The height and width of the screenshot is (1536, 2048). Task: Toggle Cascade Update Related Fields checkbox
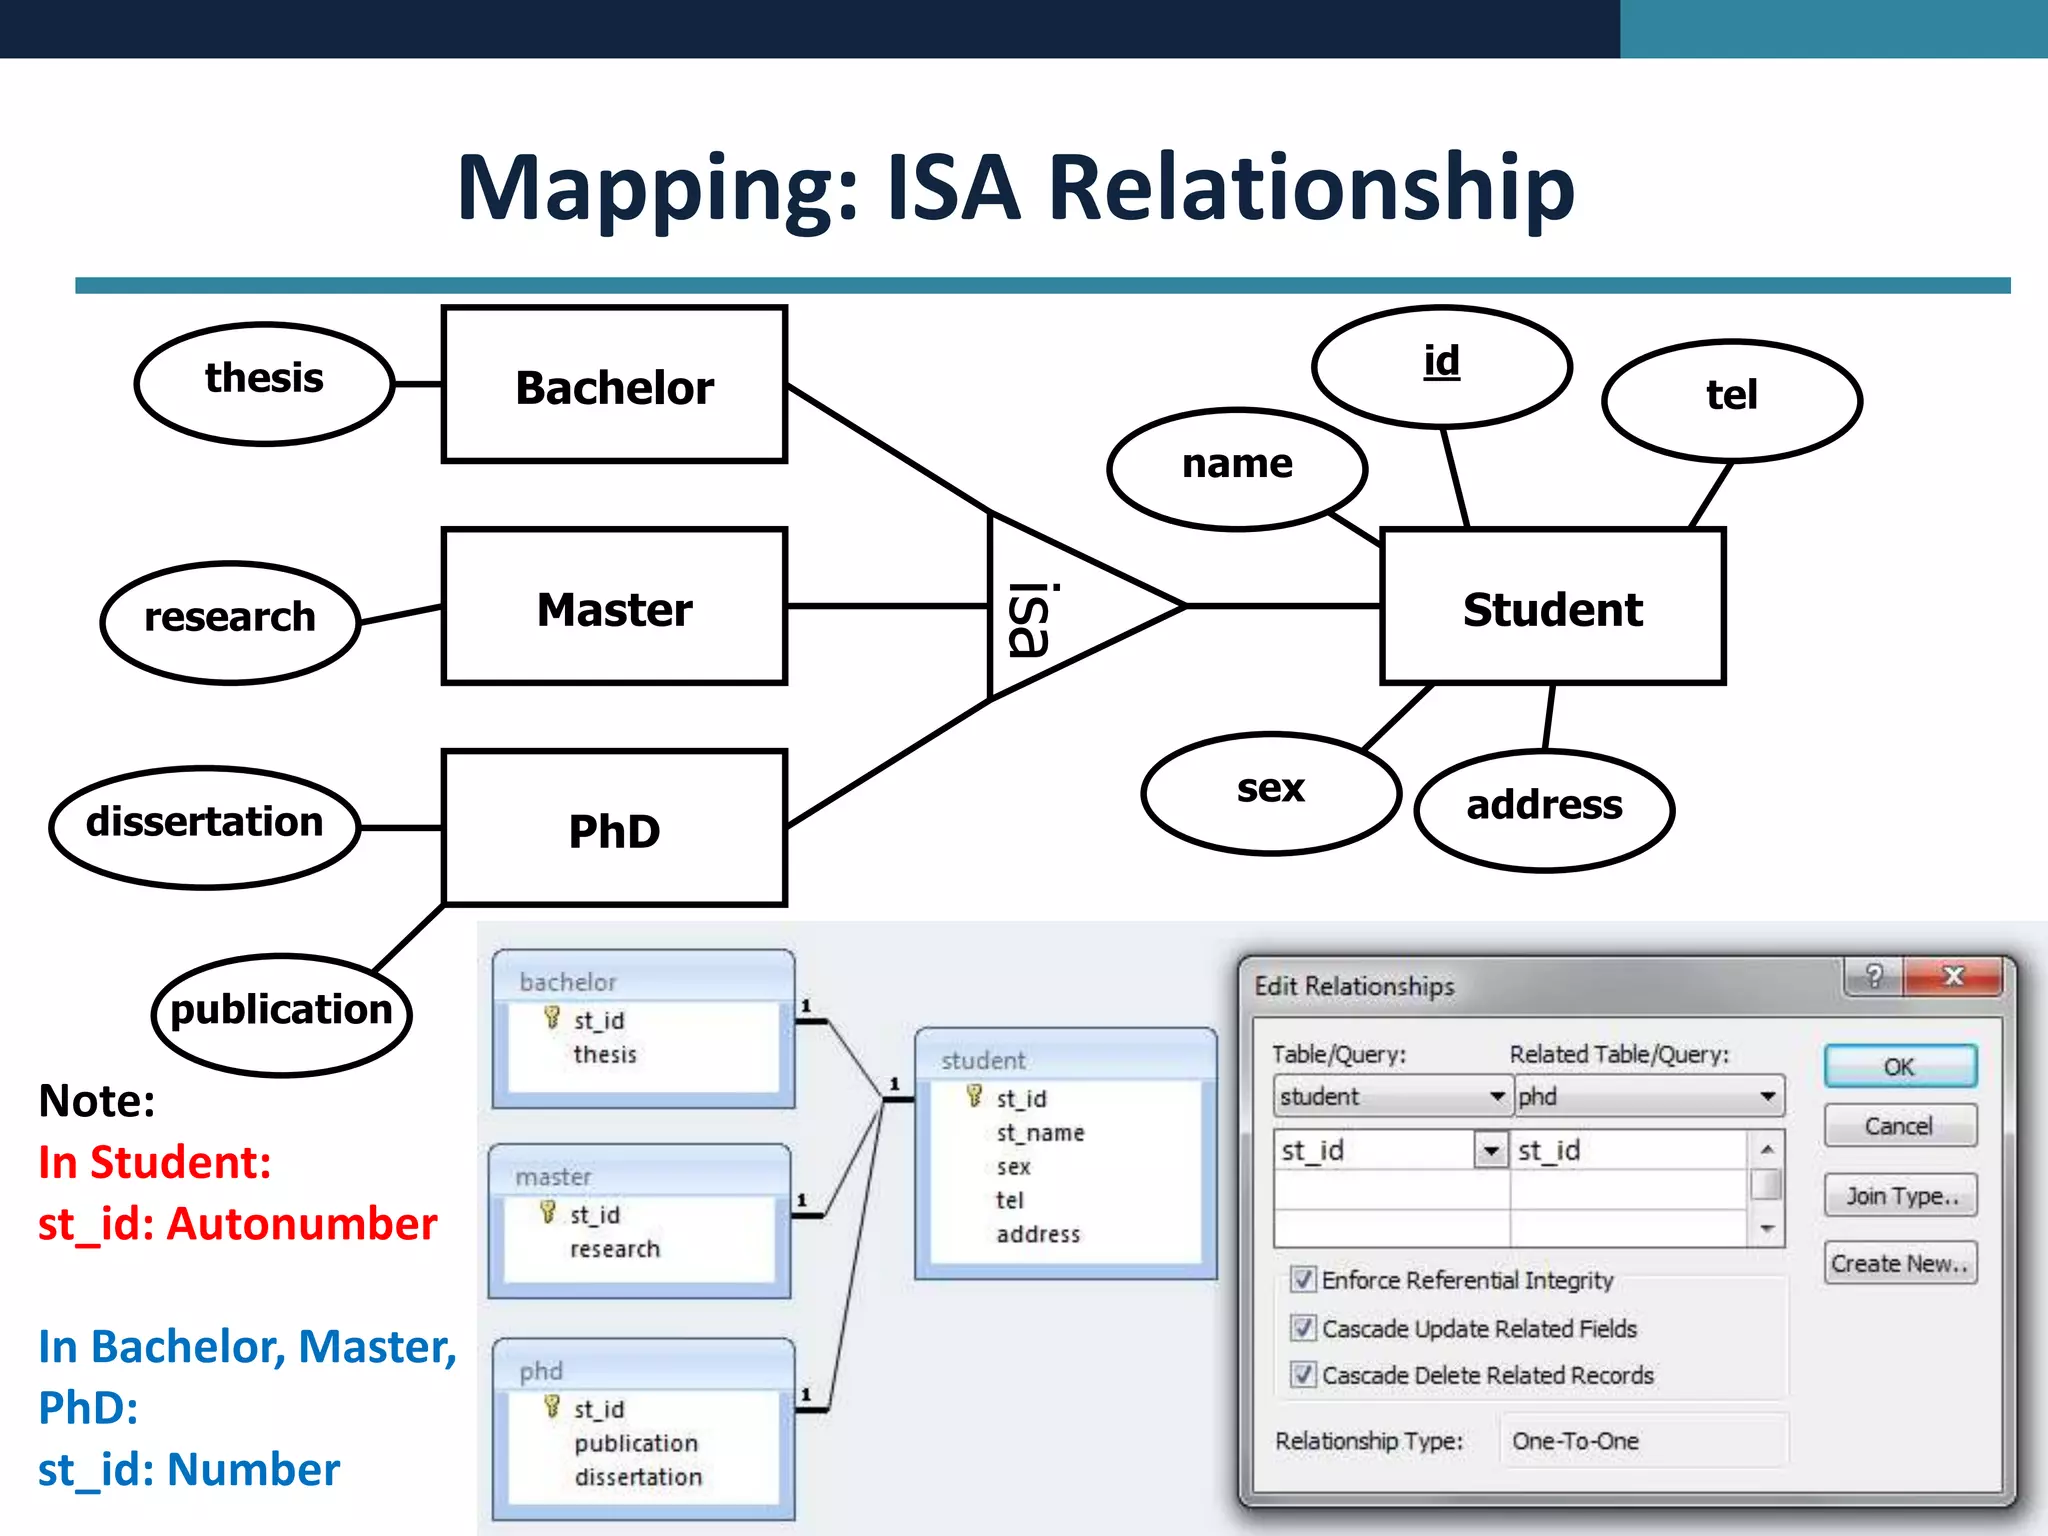coord(1303,1328)
